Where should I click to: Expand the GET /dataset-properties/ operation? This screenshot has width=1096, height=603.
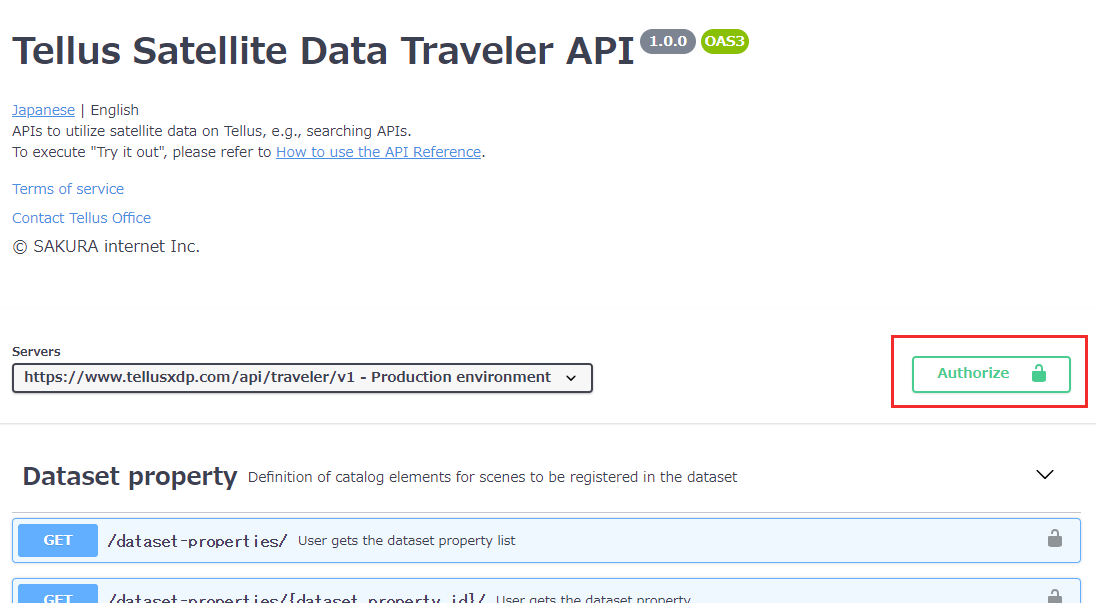(x=547, y=540)
